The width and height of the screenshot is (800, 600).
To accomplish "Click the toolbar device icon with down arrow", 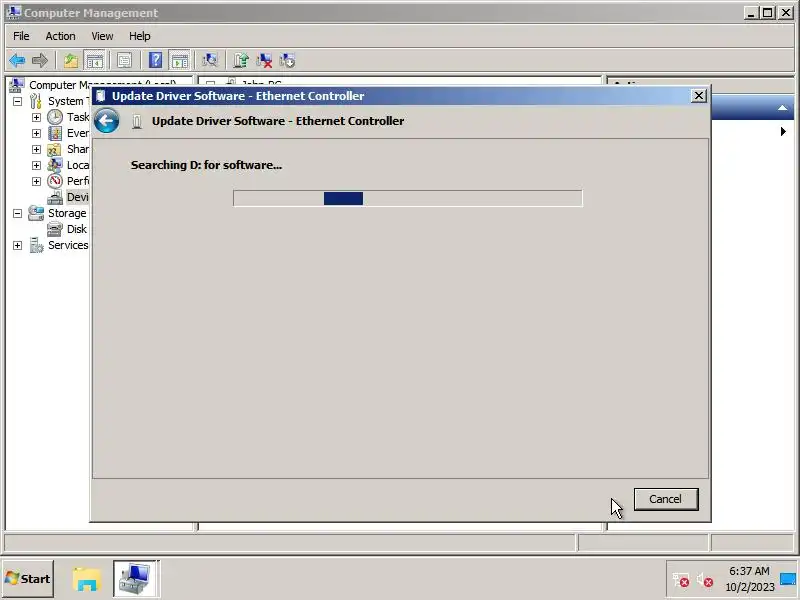I will point(287,61).
